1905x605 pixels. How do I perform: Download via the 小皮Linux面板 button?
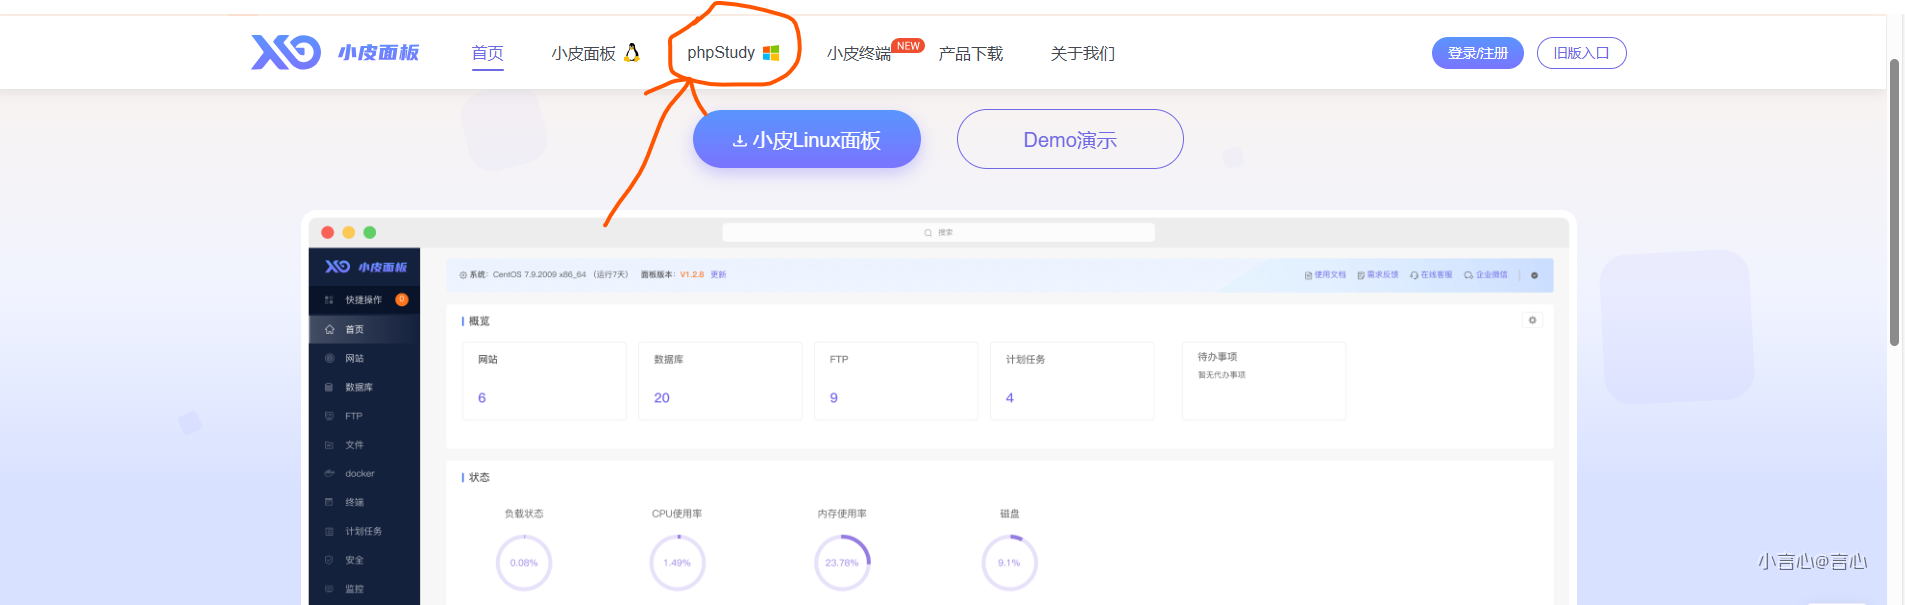coord(806,139)
